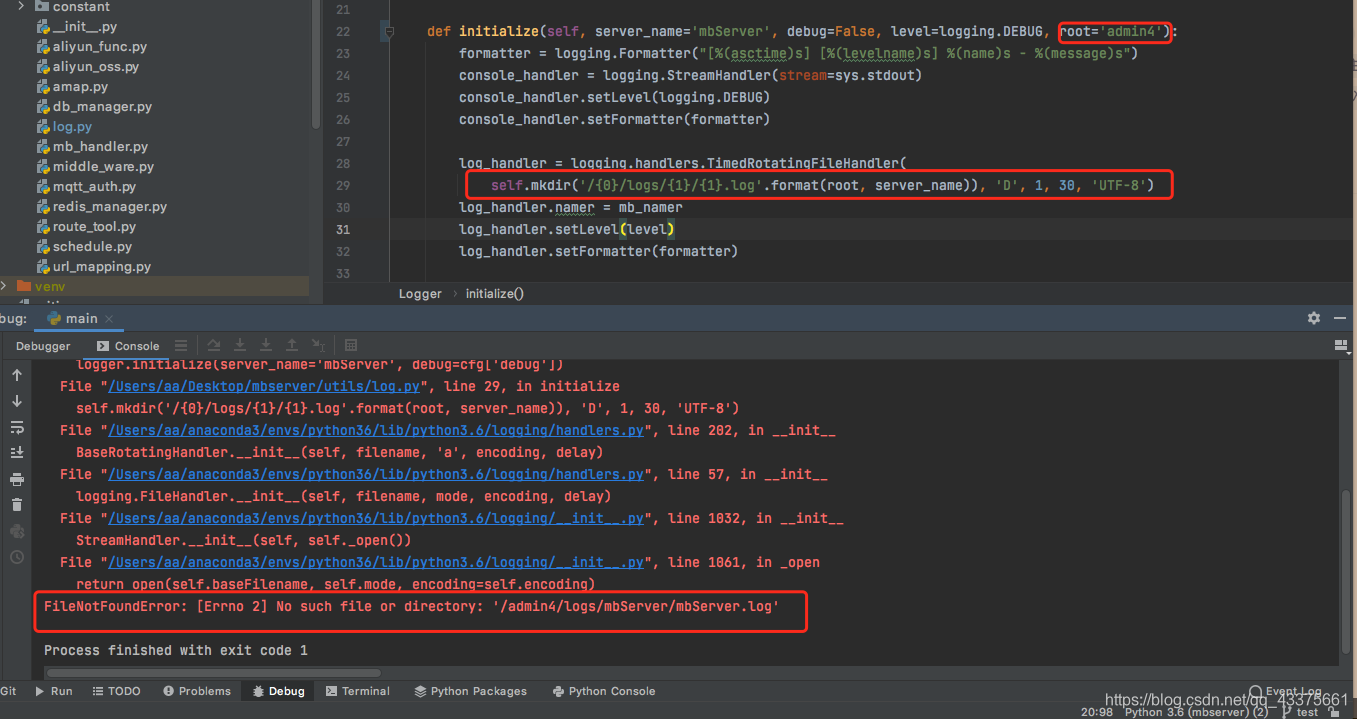Toggle scroll to end of console
This screenshot has height=719, width=1357.
click(x=17, y=453)
